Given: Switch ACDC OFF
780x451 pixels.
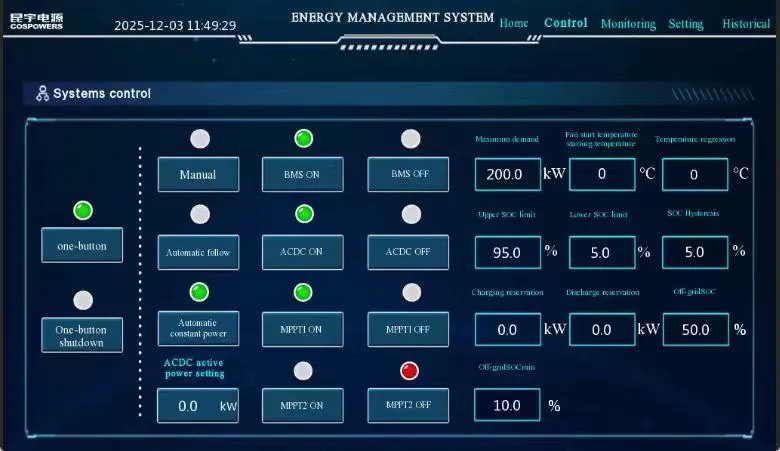Looking at the screenshot, I should tap(408, 252).
